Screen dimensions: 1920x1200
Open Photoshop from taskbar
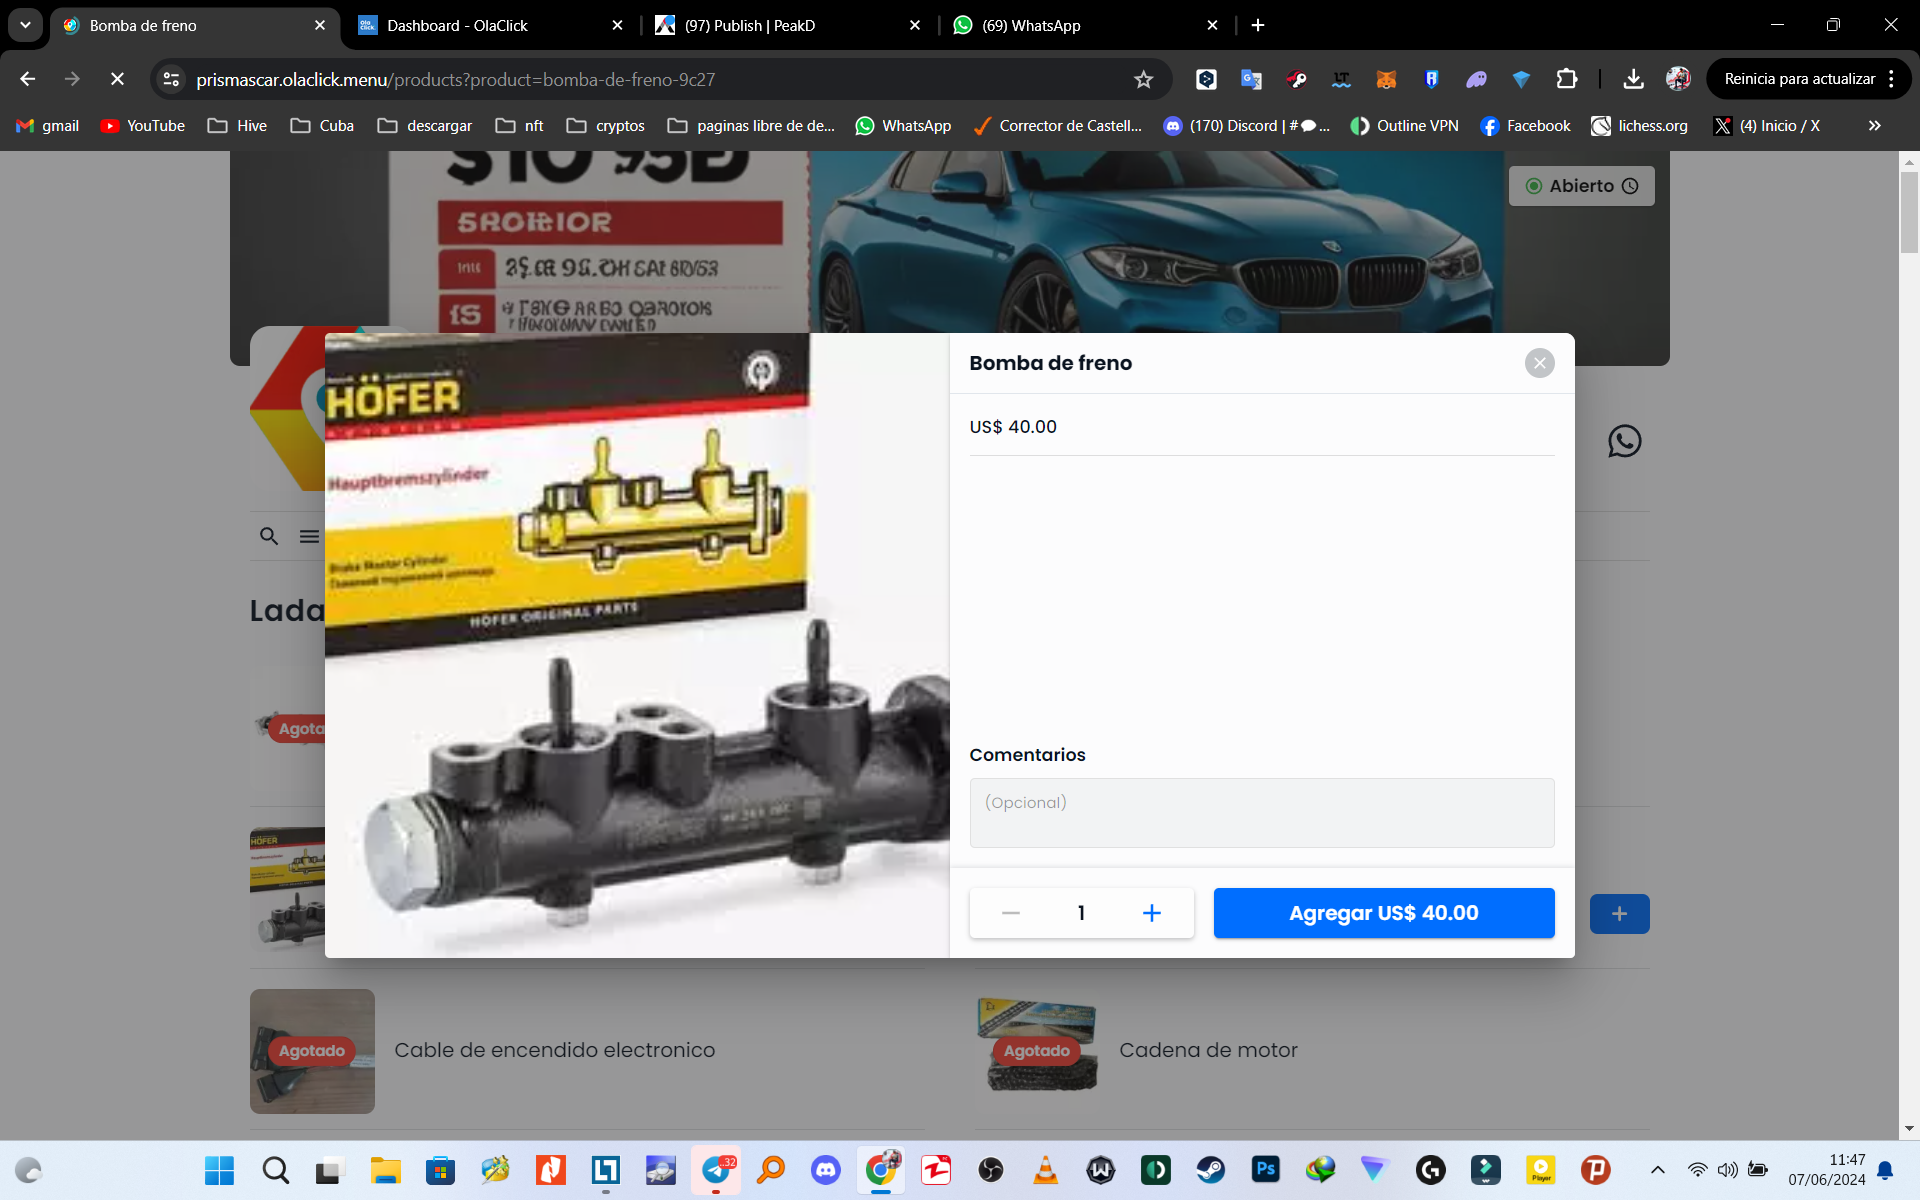1266,1170
